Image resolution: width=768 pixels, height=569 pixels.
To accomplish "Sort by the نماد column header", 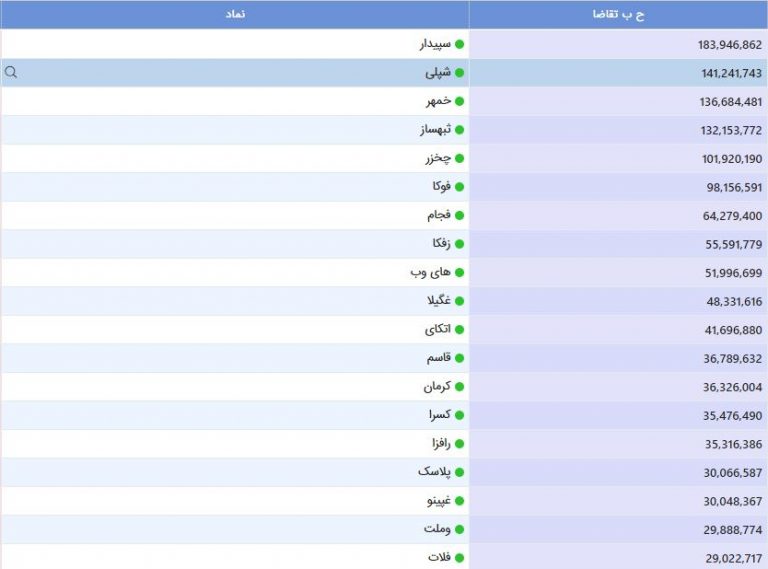I will pos(235,14).
